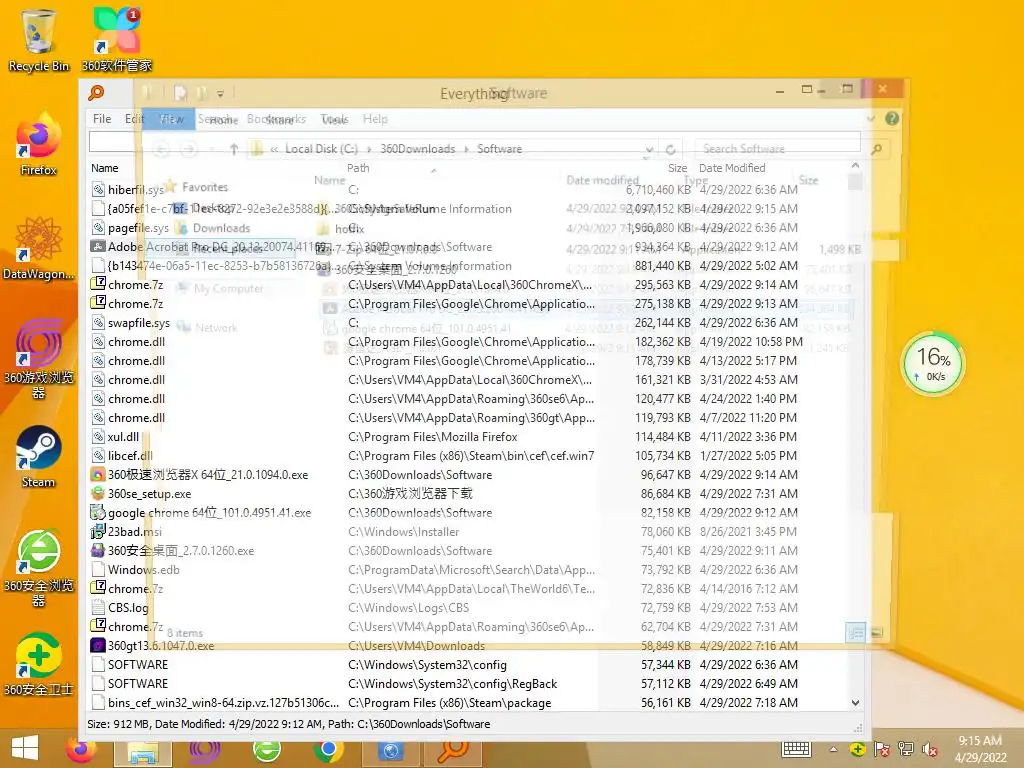Click path C:\Program Files\Mozilla Firefox
Screen dimensions: 1024x768
[x=432, y=436]
